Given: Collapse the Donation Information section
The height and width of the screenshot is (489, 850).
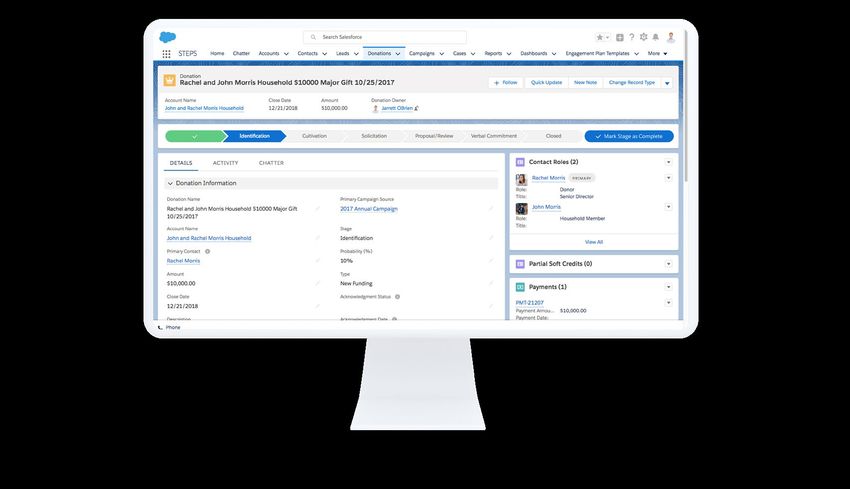Looking at the screenshot, I should click(x=170, y=184).
